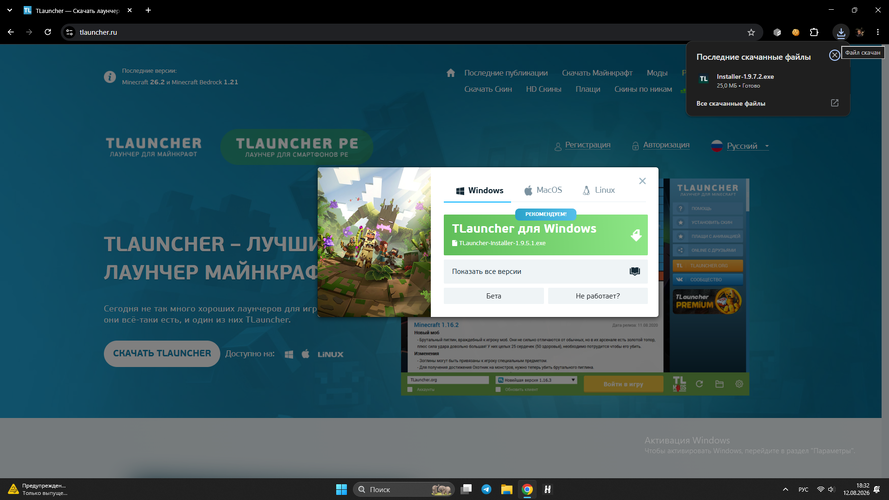889x500 pixels.
Task: Close the recent downloads popup
Action: pos(834,55)
